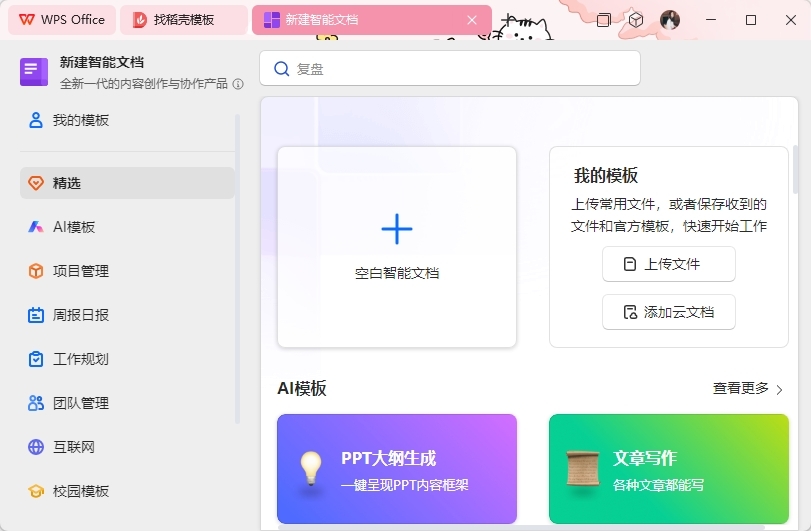This screenshot has height=531, width=811.
Task: Close the 新建智能文档 tab
Action: tap(472, 20)
